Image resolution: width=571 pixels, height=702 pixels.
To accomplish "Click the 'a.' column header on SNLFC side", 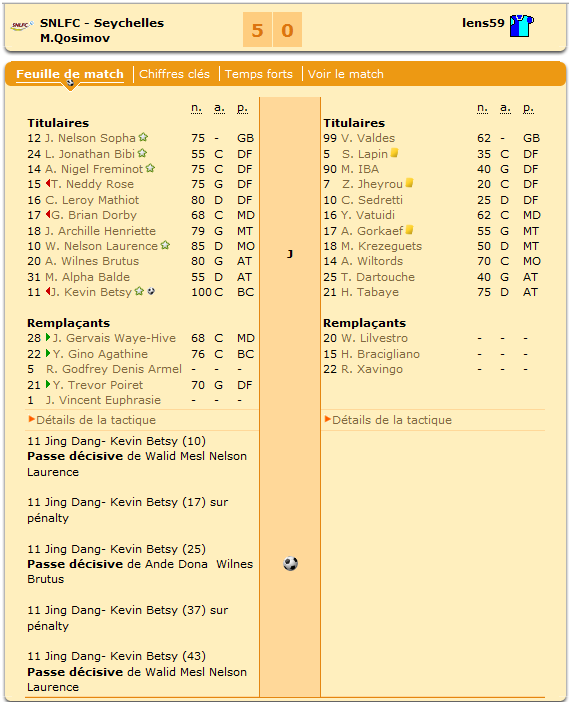I will click(219, 108).
